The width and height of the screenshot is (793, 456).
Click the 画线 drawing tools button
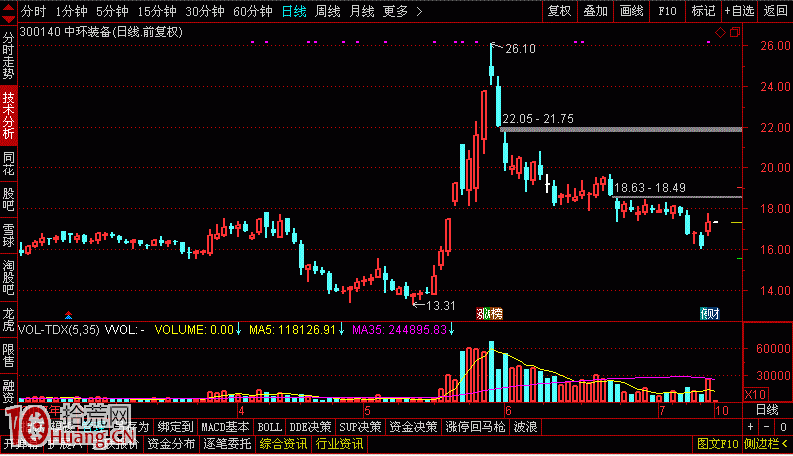[632, 11]
